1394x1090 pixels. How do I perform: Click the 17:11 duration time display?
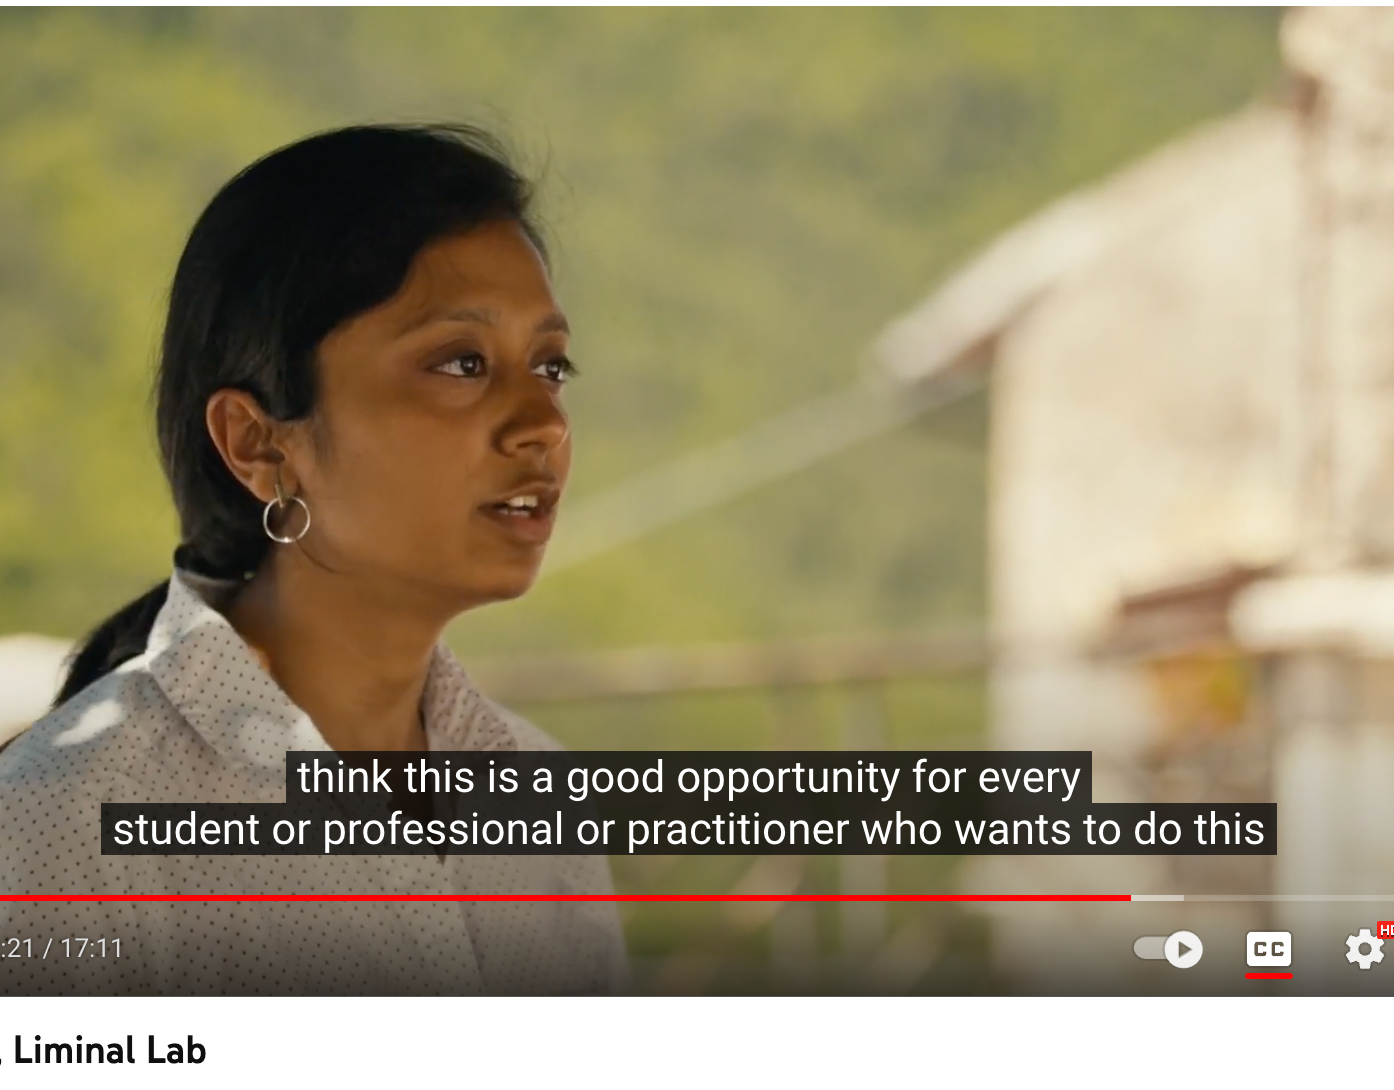pos(92,948)
